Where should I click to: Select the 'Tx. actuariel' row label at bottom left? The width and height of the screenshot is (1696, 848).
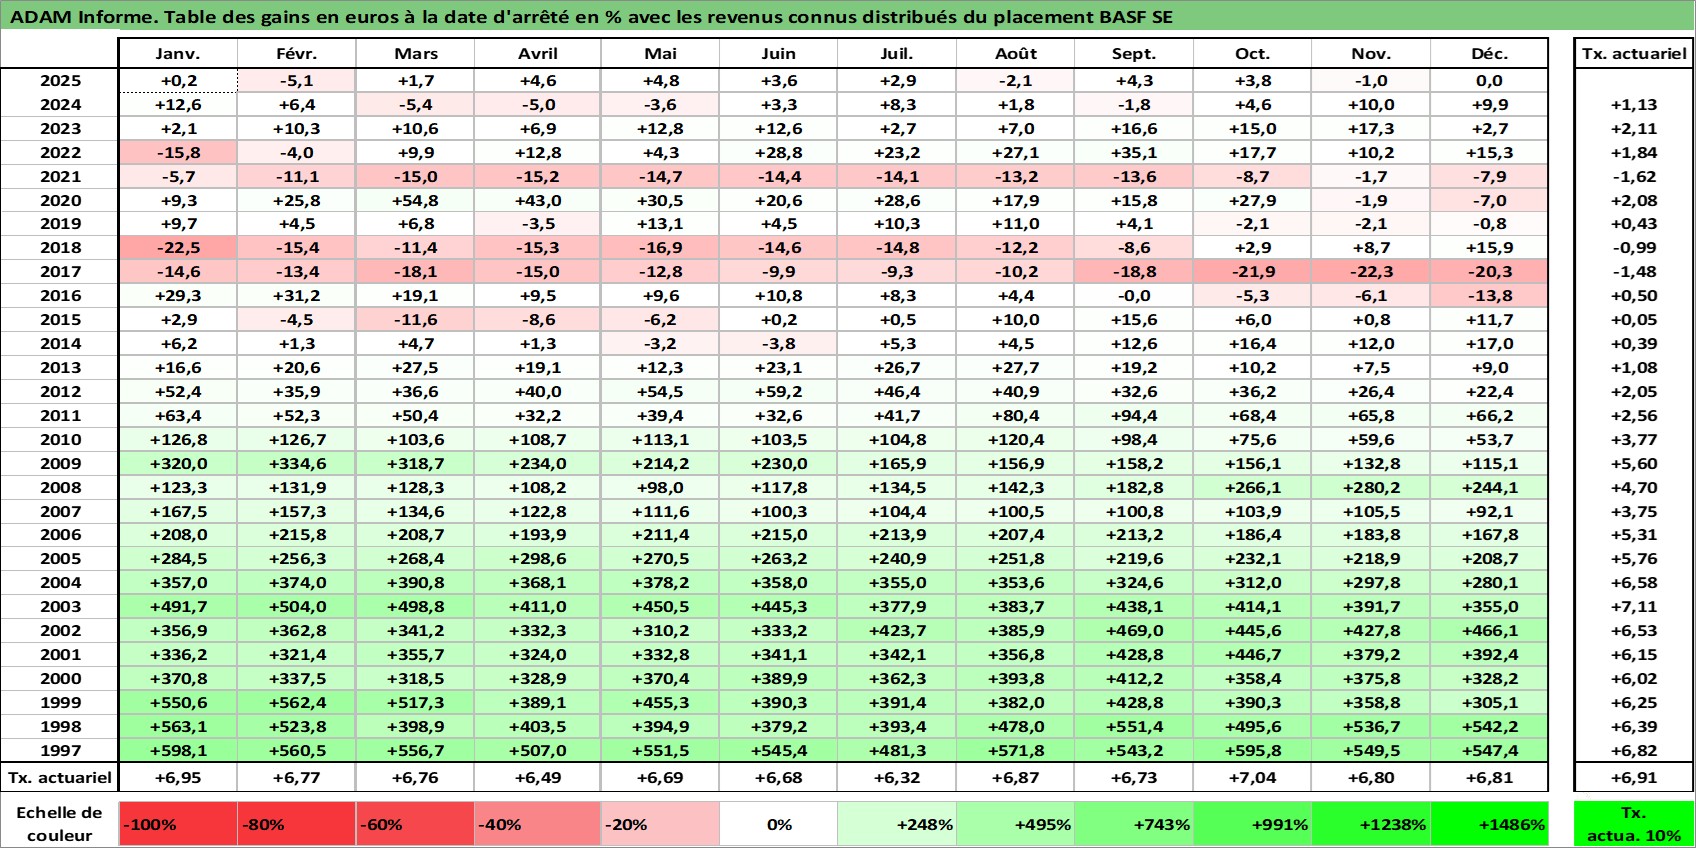[59, 777]
